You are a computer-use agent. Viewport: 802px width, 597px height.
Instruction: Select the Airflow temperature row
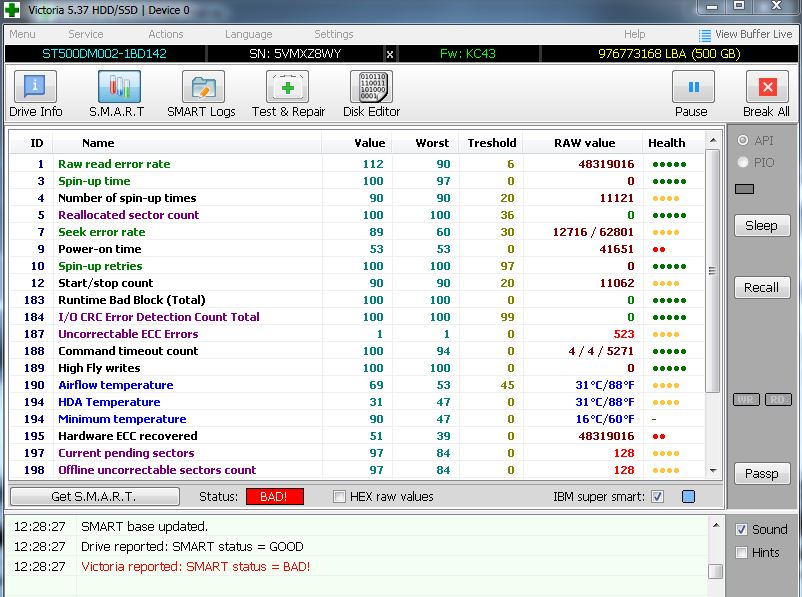coord(357,385)
